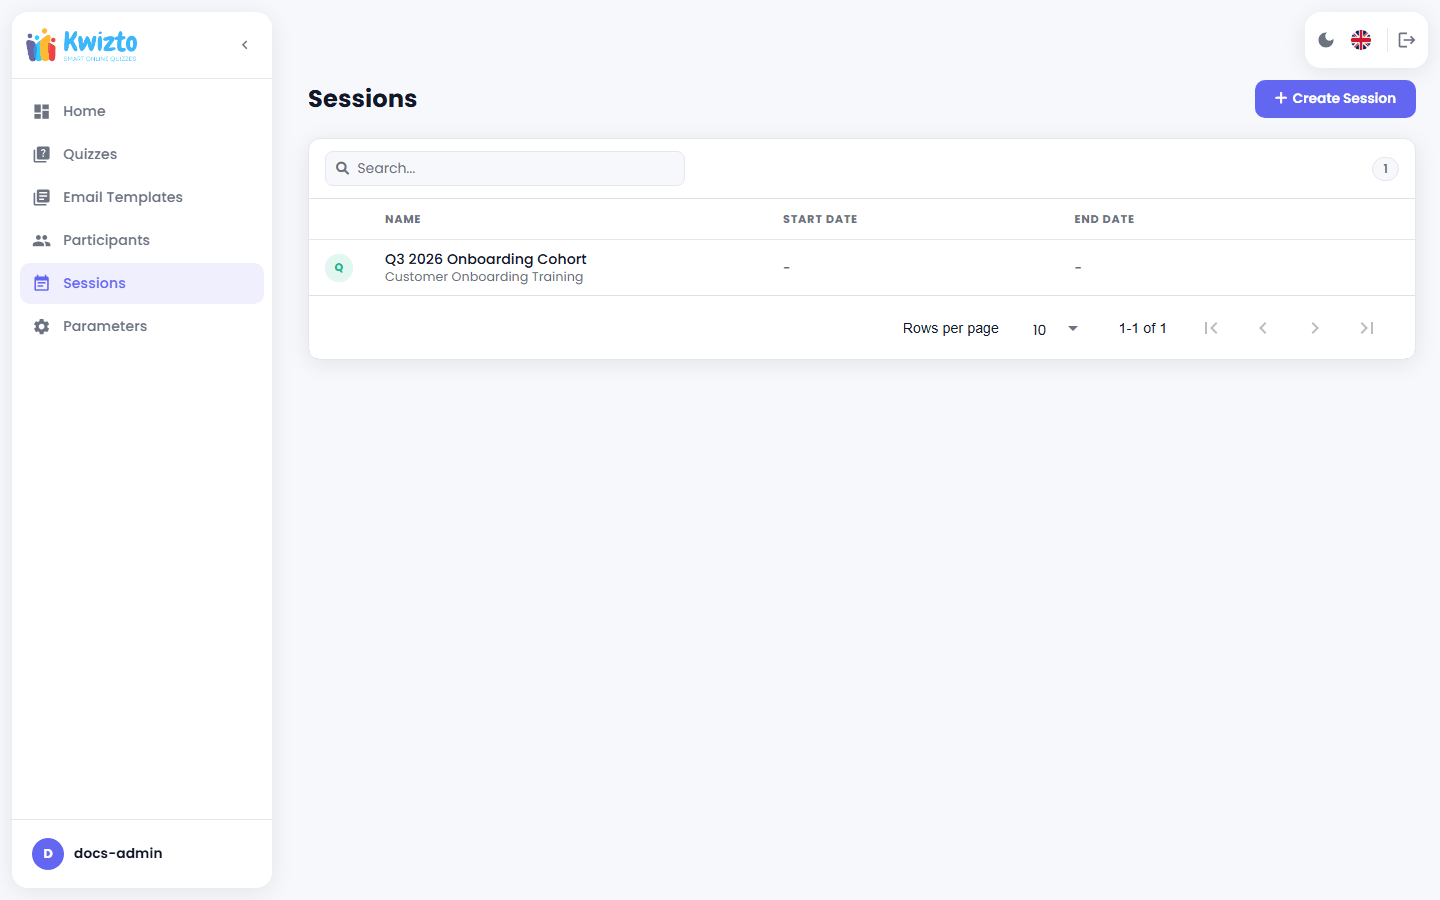The image size is (1440, 900).
Task: Go to Home menu item
Action: pos(142,111)
